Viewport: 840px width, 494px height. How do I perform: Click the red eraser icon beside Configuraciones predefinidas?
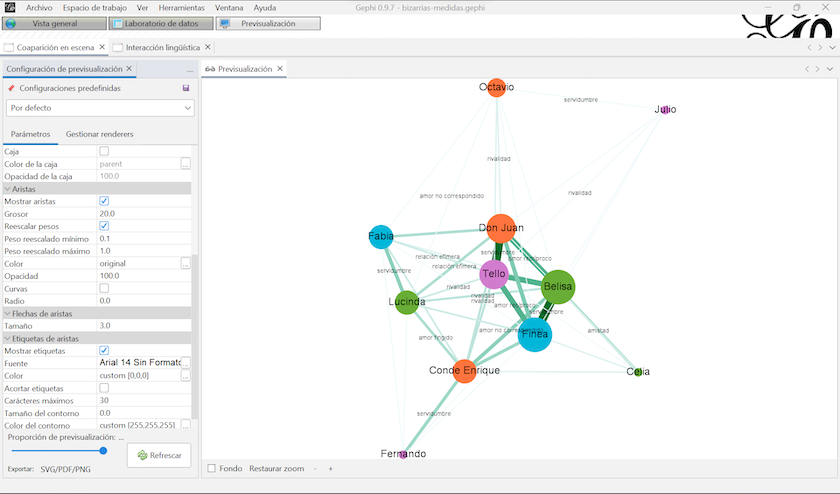tap(11, 88)
